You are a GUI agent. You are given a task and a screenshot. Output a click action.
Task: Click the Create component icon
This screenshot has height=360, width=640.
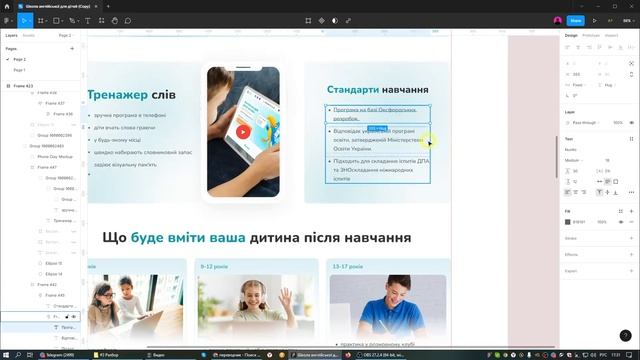point(322,21)
